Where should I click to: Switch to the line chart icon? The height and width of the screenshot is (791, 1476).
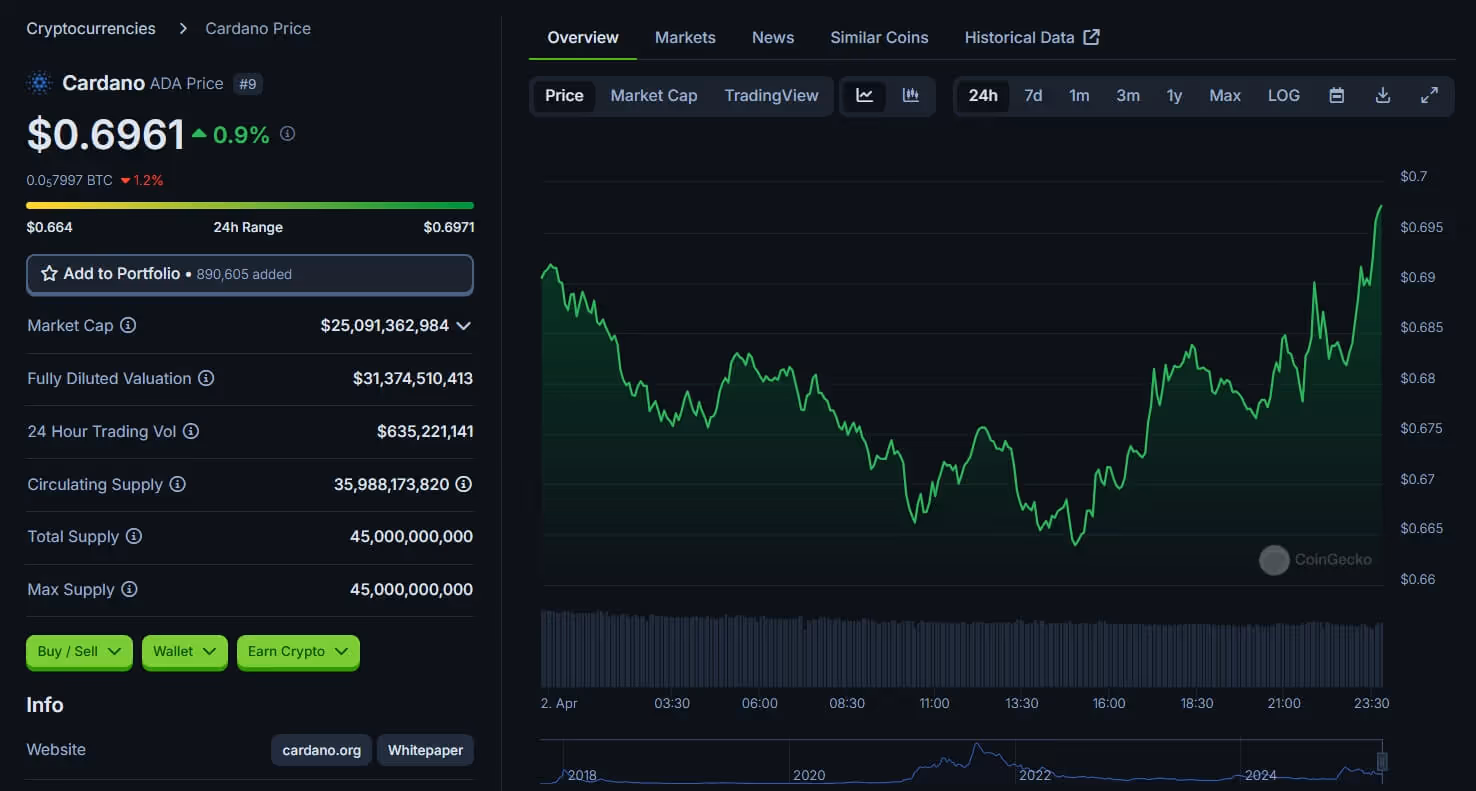[x=865, y=96]
